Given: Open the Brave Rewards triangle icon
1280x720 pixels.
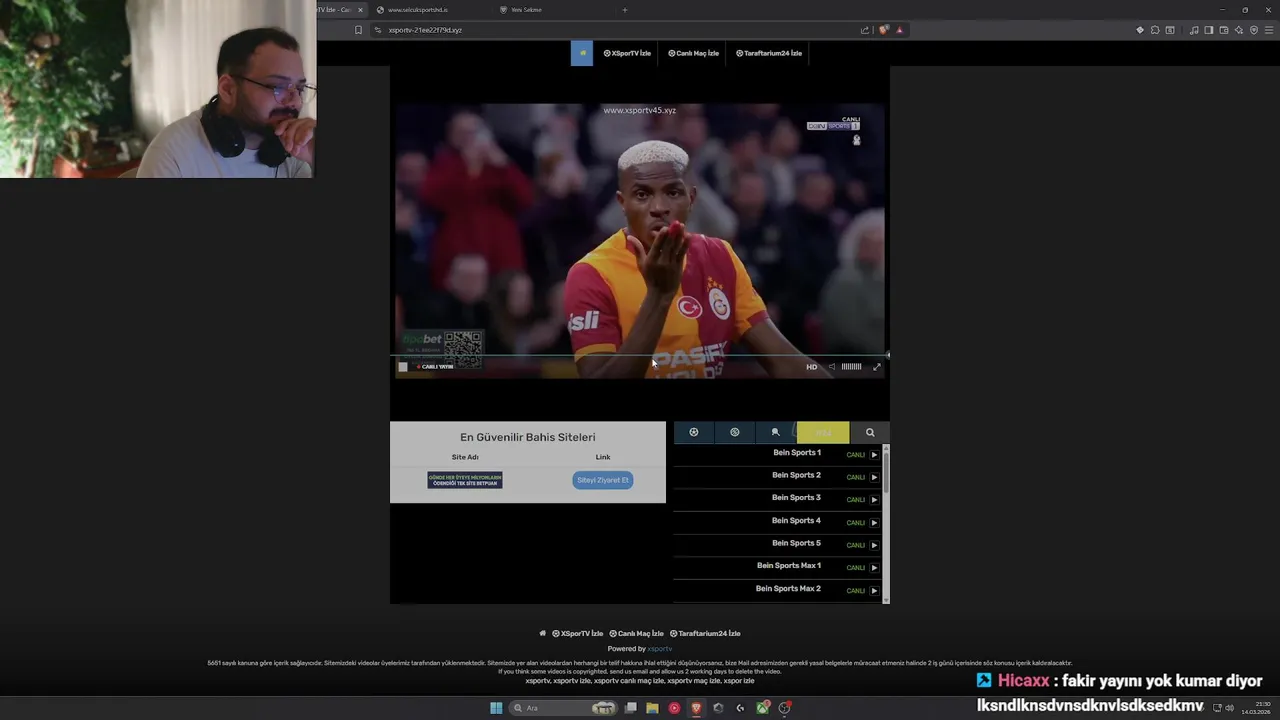Looking at the screenshot, I should point(899,30).
